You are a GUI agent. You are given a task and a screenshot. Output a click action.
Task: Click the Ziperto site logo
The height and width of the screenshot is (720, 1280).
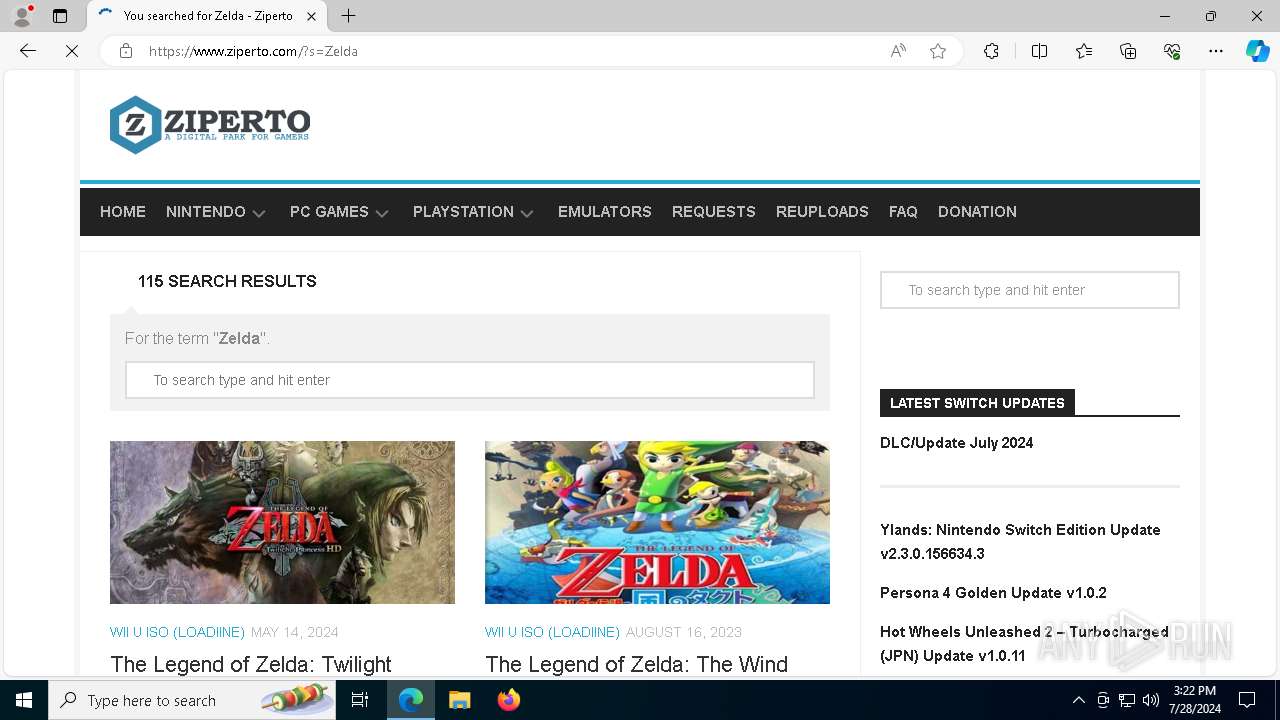[210, 125]
